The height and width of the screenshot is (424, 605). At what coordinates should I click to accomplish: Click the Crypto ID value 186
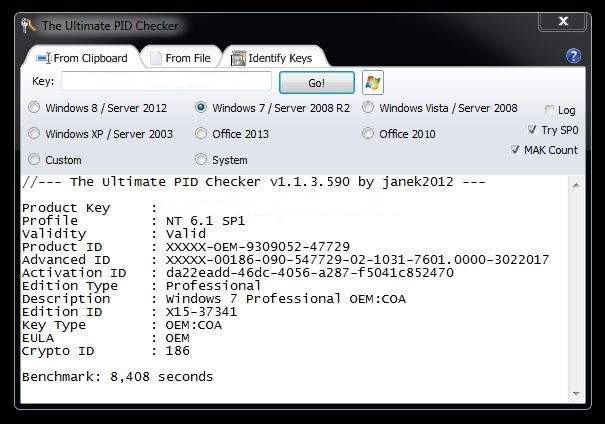click(x=177, y=351)
